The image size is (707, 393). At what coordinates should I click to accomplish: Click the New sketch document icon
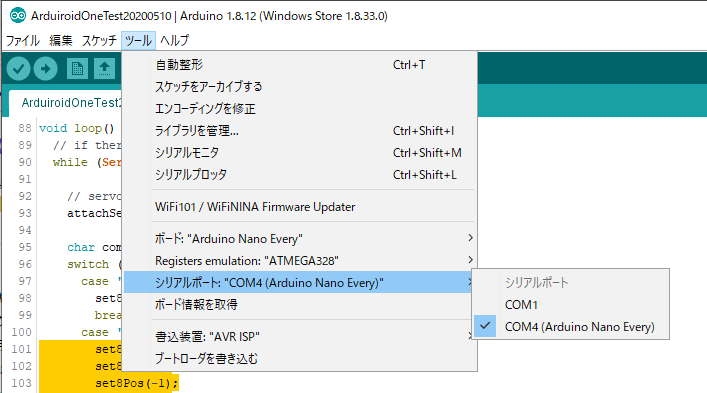(77, 69)
